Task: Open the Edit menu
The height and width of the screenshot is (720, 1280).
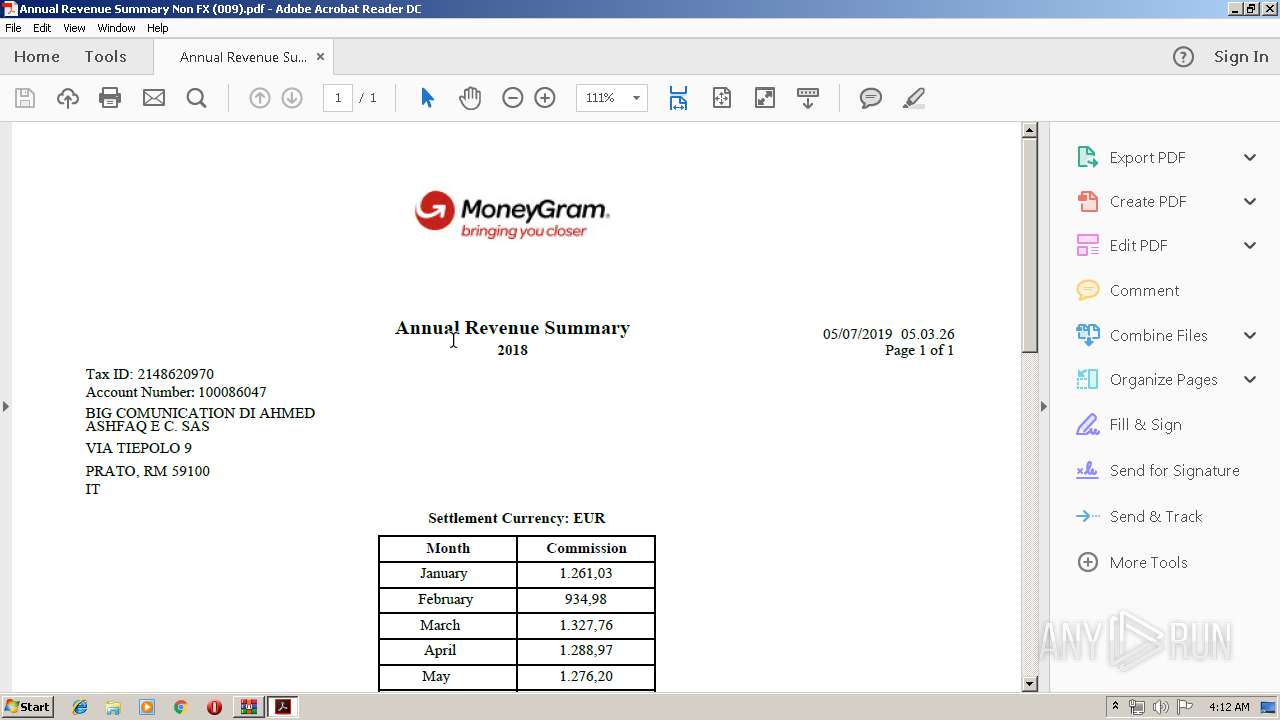Action: (42, 28)
